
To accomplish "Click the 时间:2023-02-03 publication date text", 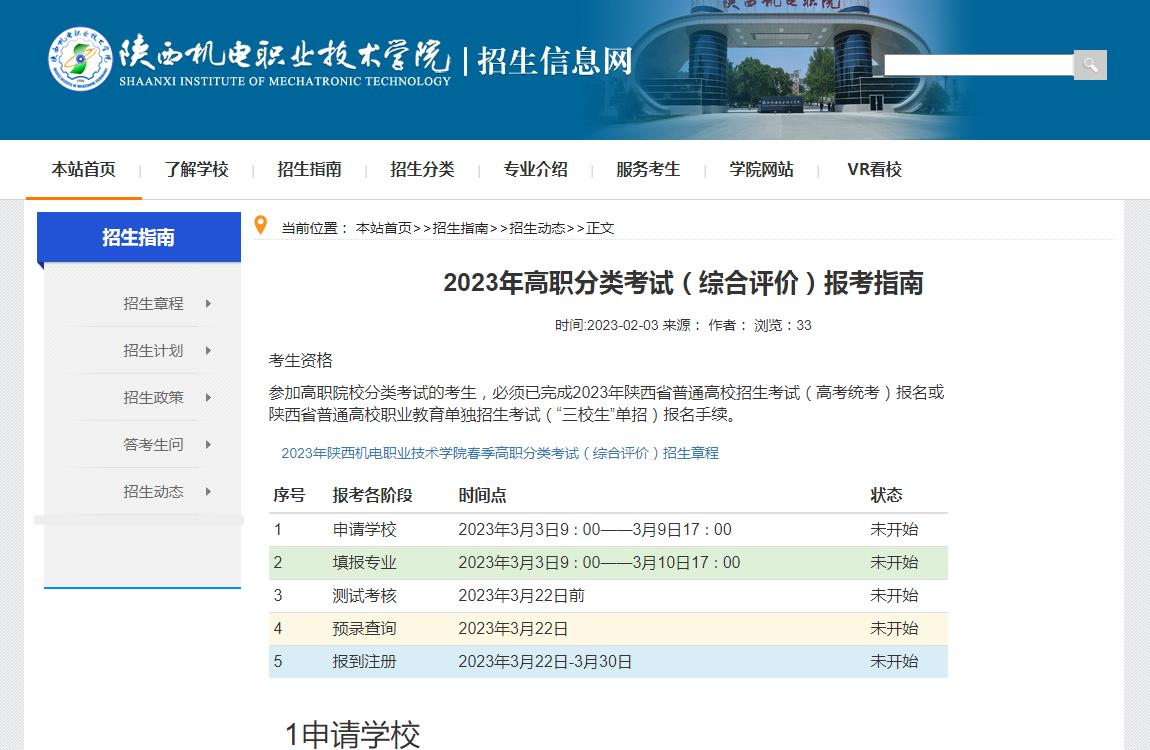I will click(x=607, y=326).
